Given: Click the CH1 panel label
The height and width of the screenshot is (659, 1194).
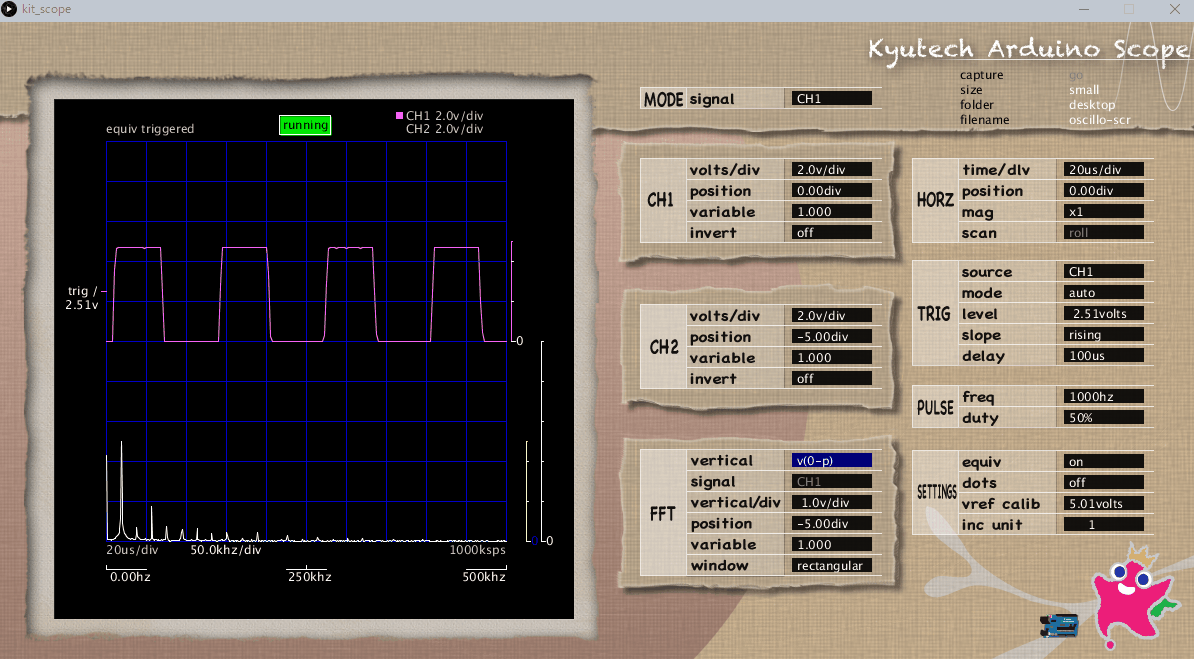Looking at the screenshot, I should [x=660, y=200].
